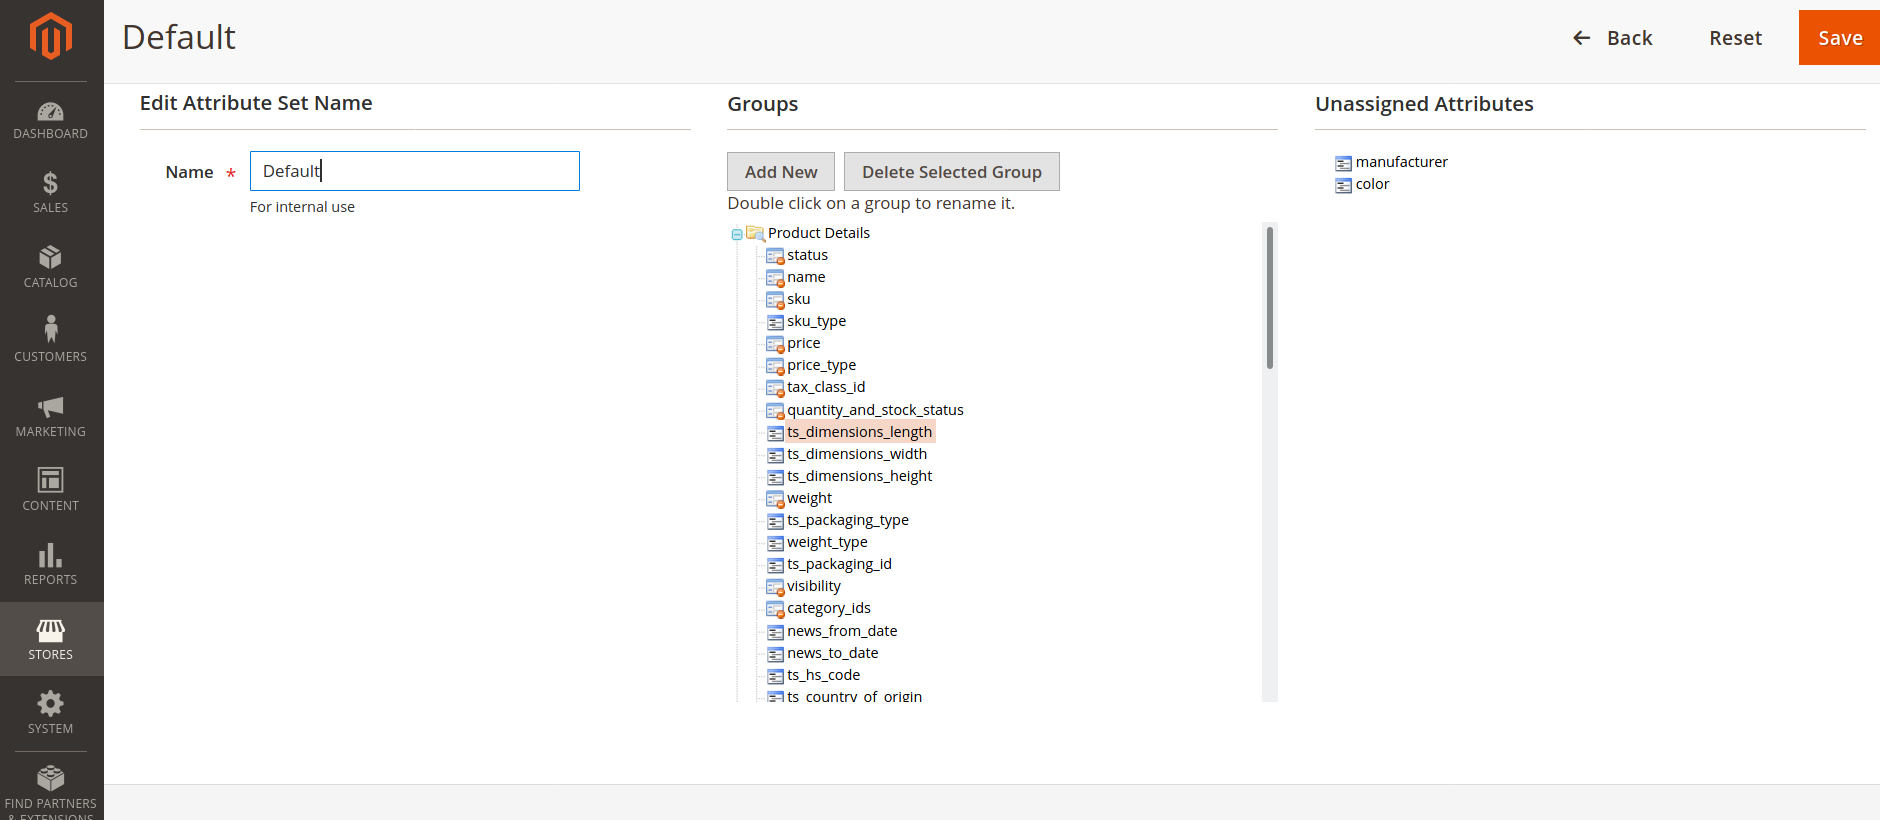Focus the attribute set Name field
Screen dimensions: 1880x820
coord(415,171)
